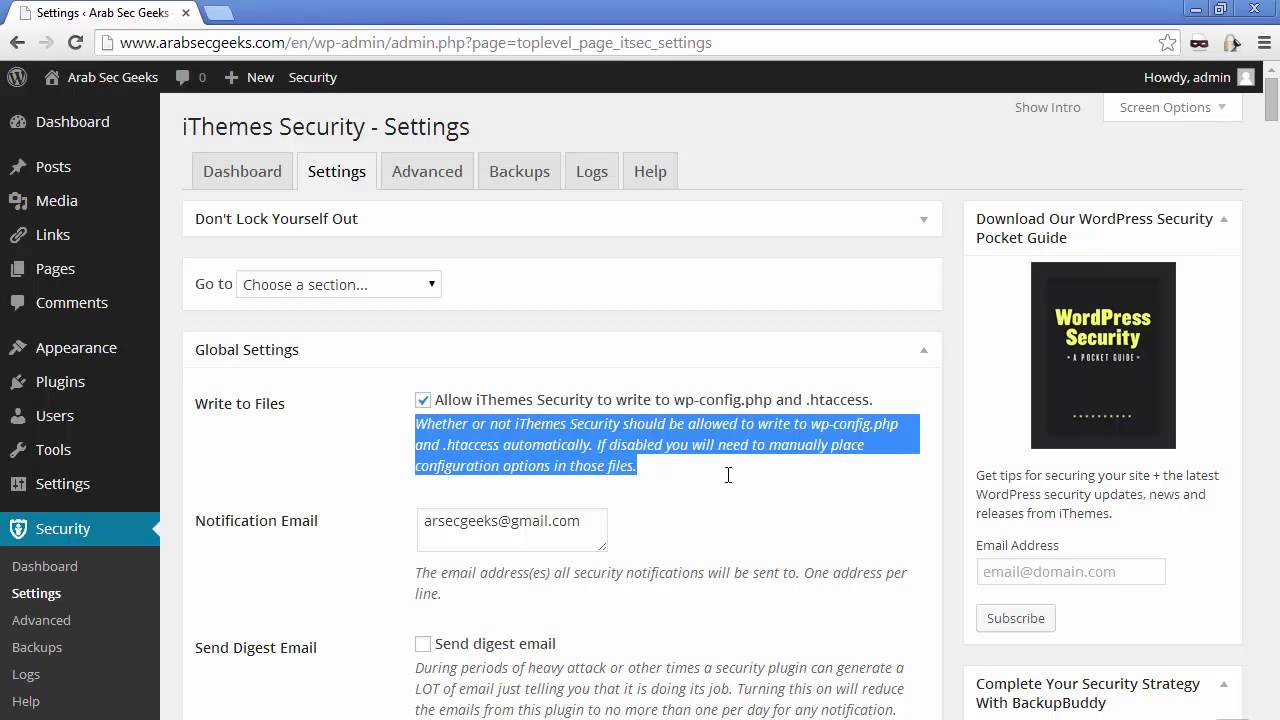The image size is (1280, 720).
Task: Open the Choose a section dropdown
Action: click(339, 284)
